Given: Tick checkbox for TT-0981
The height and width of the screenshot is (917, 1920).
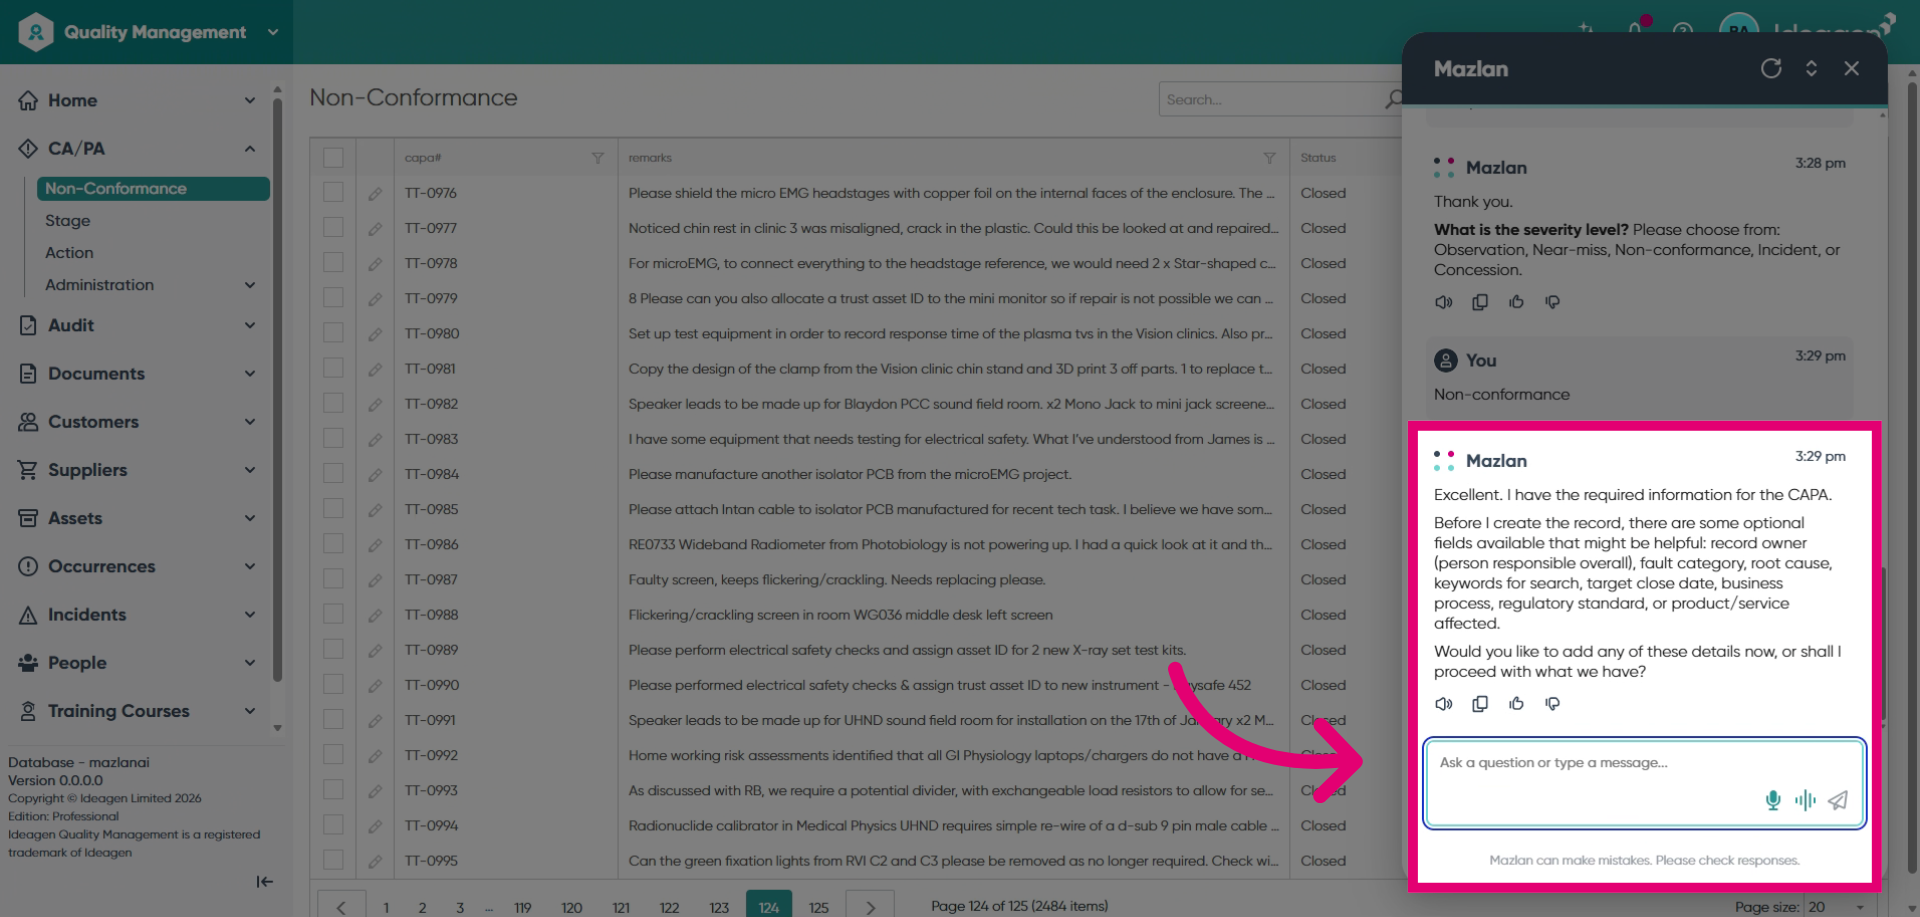Looking at the screenshot, I should 333,368.
